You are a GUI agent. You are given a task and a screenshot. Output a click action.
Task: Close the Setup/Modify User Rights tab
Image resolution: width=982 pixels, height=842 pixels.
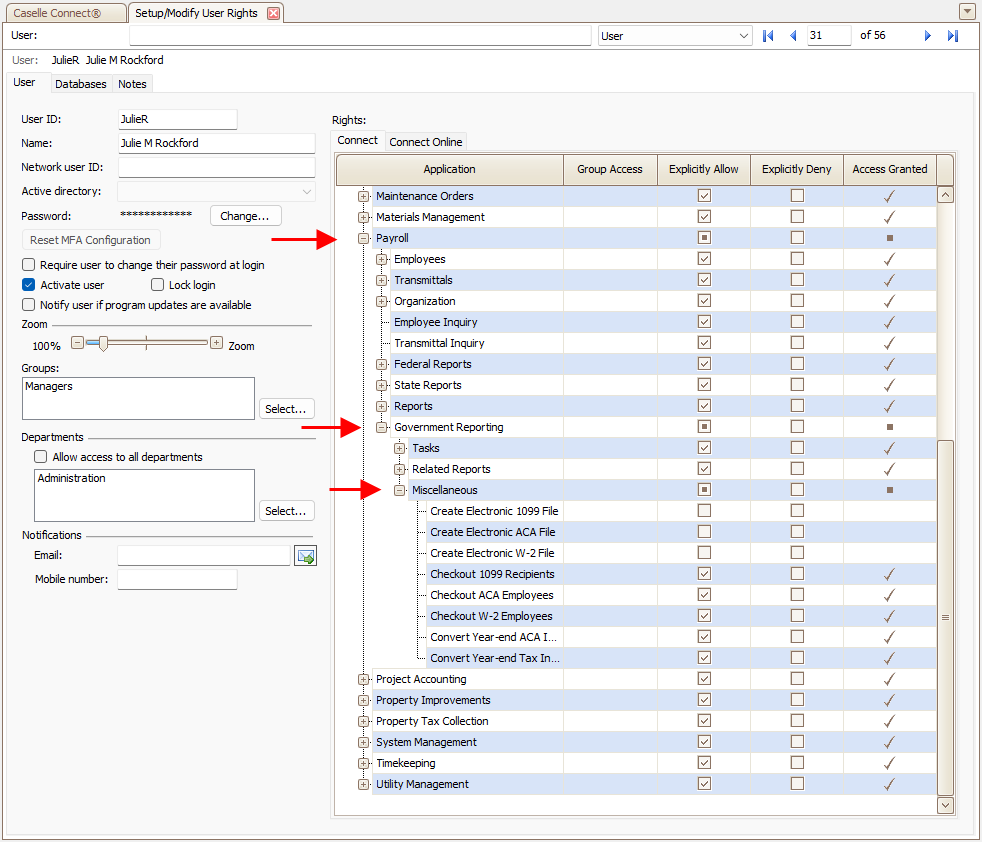point(273,13)
